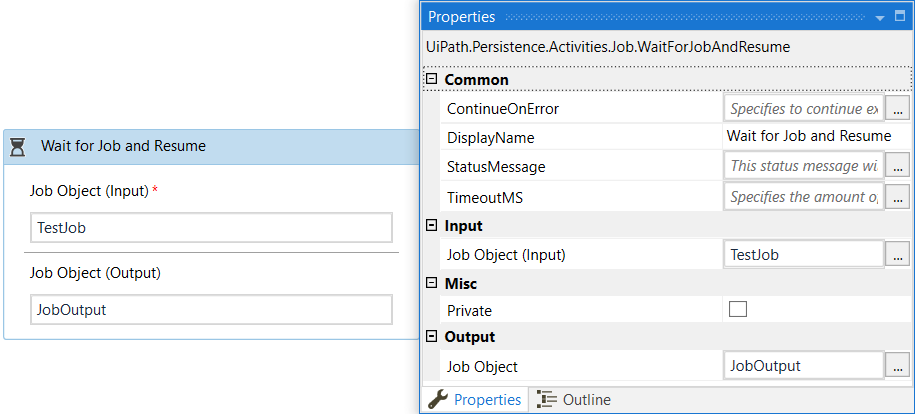Open expression editor for Output Job Object property

tap(897, 367)
